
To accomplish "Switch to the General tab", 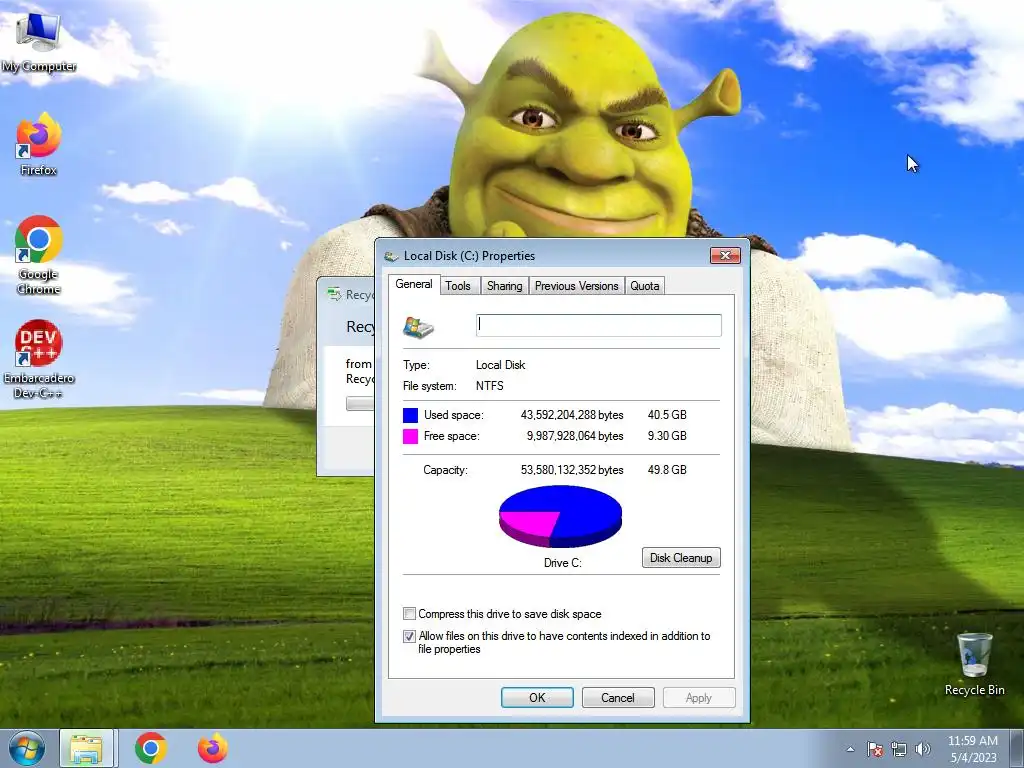I will point(413,284).
